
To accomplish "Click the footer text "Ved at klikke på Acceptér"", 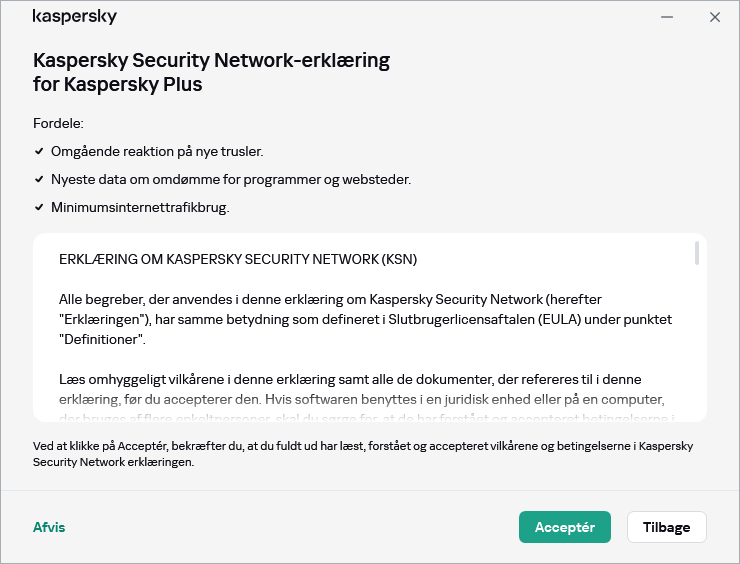I will tap(362, 454).
